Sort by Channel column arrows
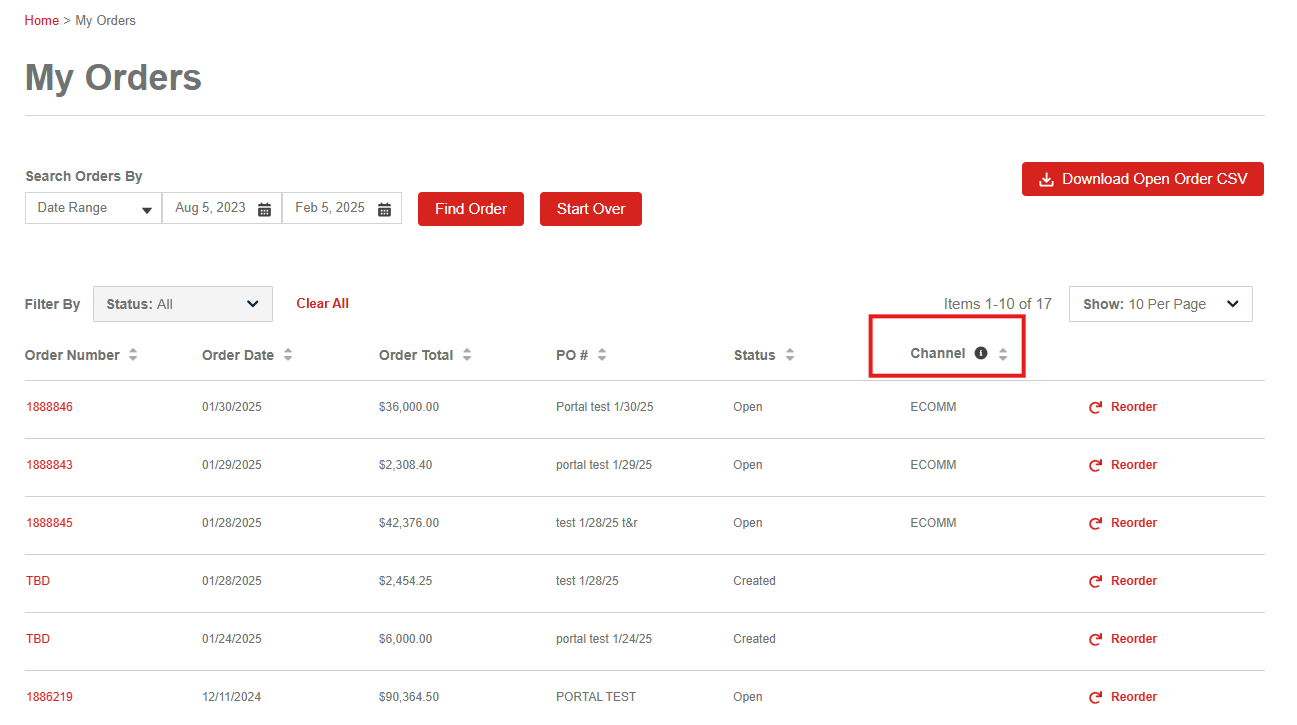The image size is (1297, 725). (x=1003, y=354)
